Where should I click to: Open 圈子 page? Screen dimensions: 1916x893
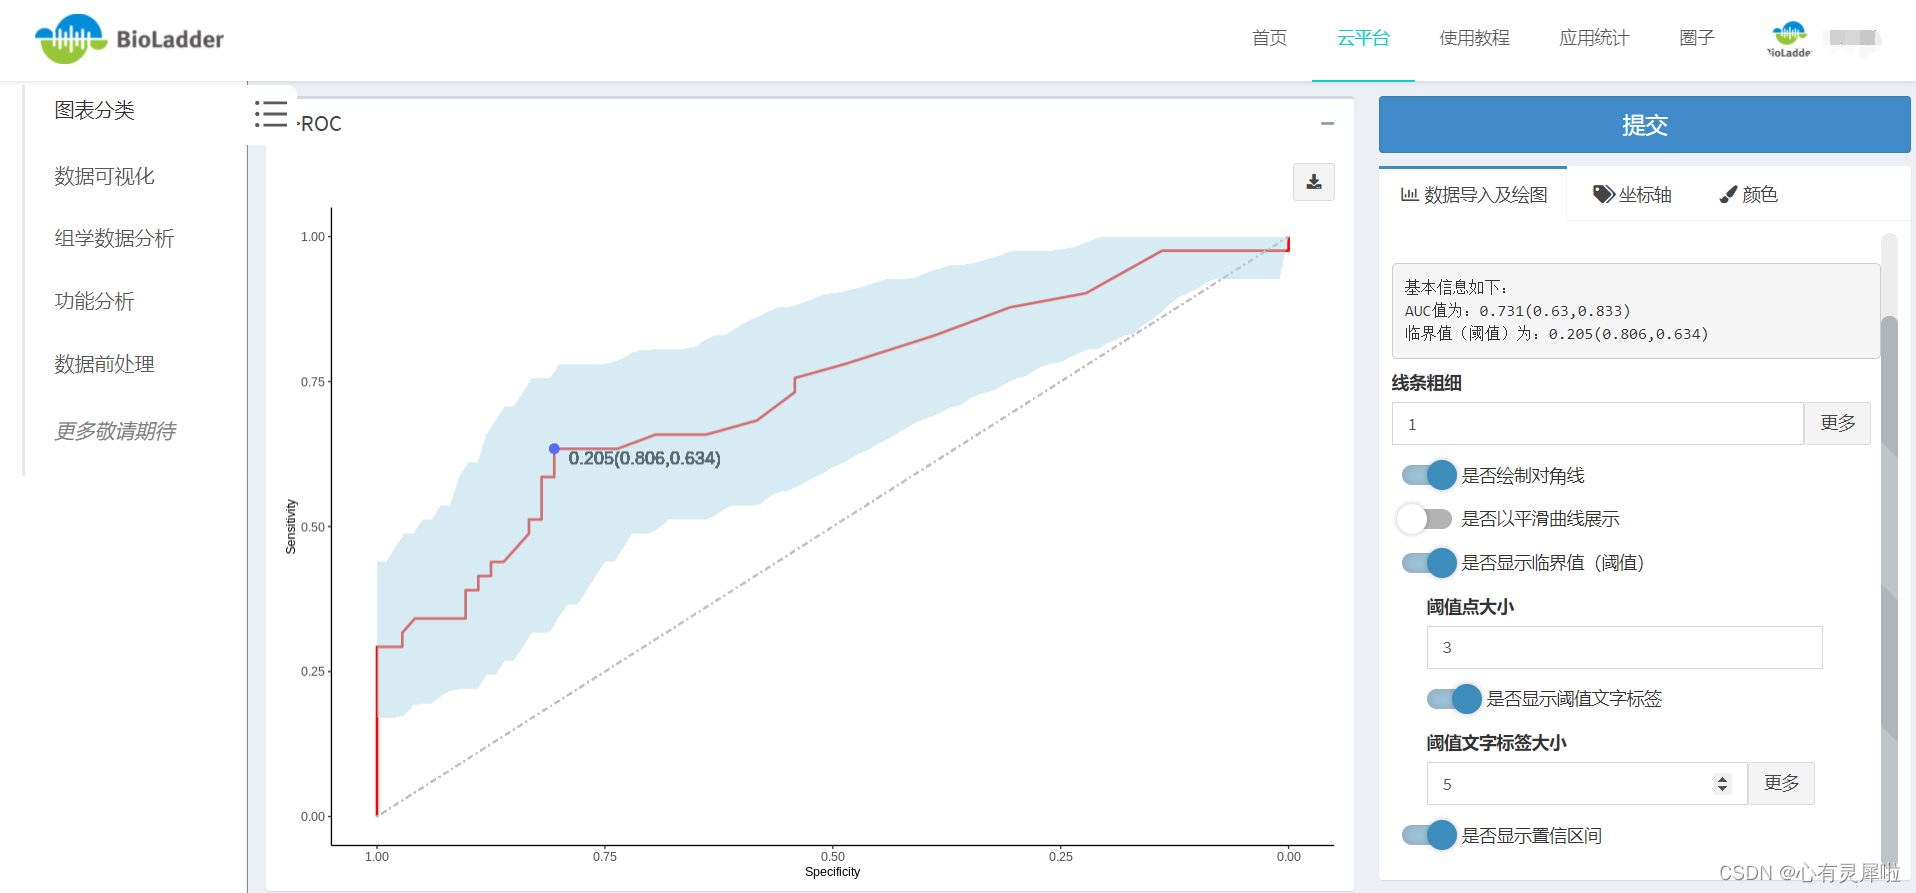pyautogui.click(x=1697, y=38)
